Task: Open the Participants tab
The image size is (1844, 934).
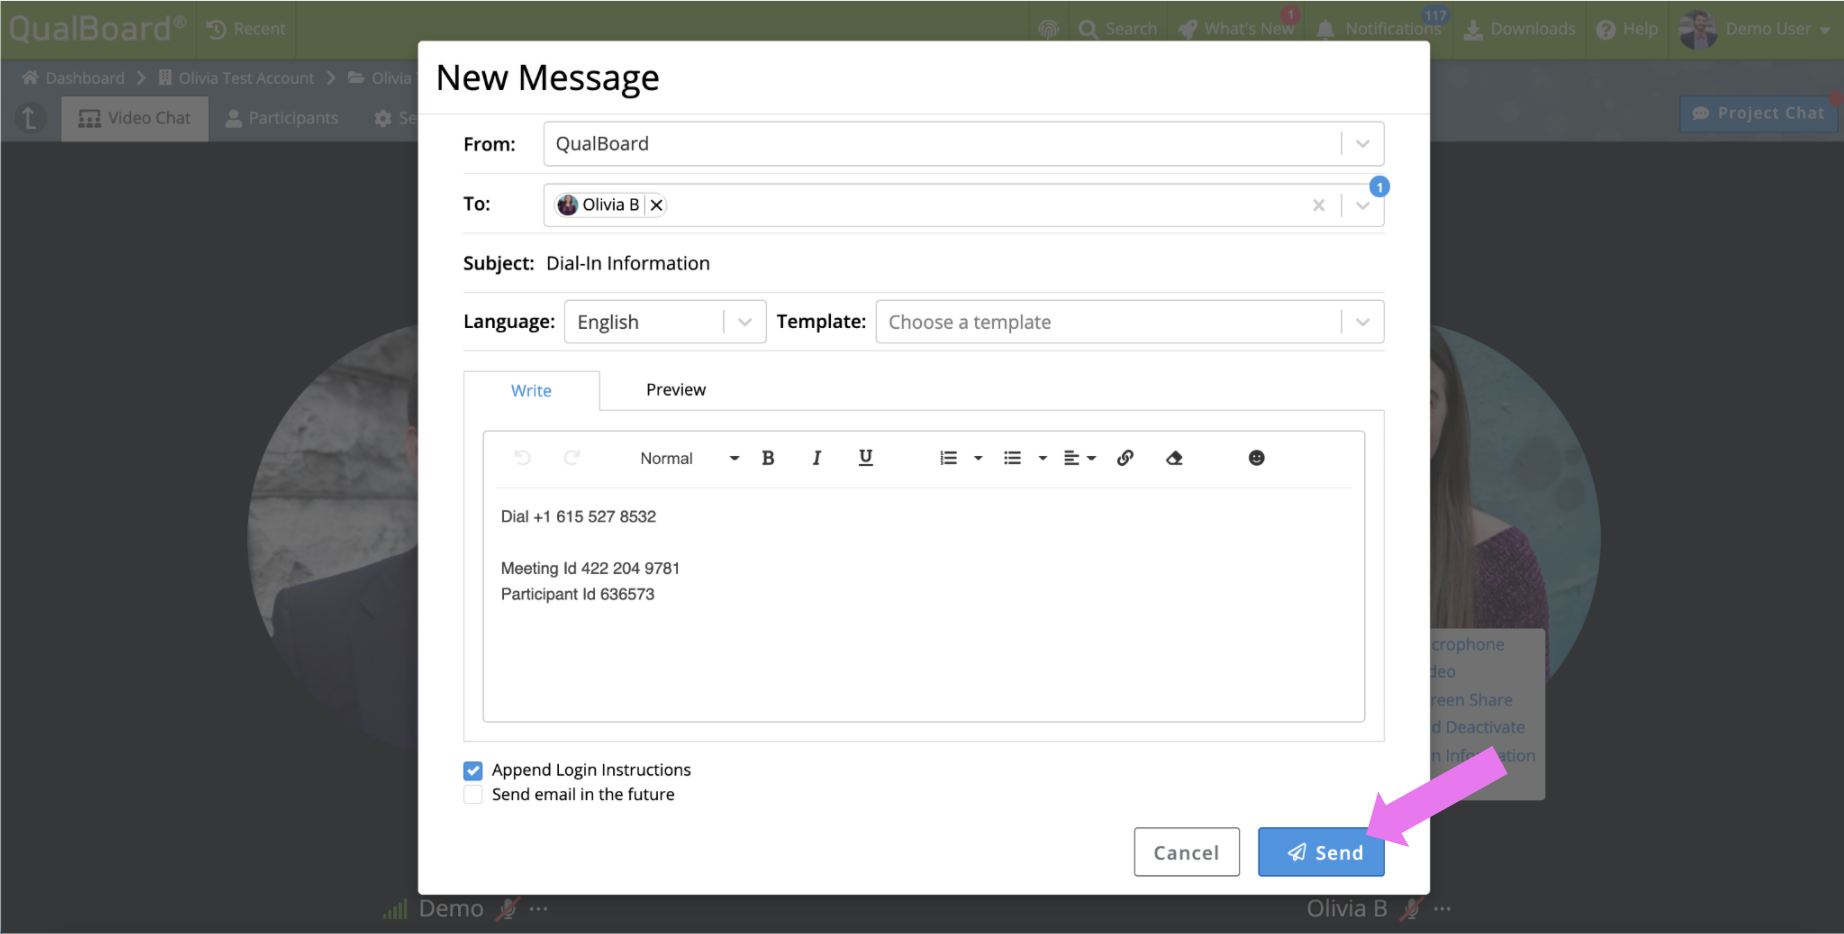Action: pyautogui.click(x=282, y=118)
